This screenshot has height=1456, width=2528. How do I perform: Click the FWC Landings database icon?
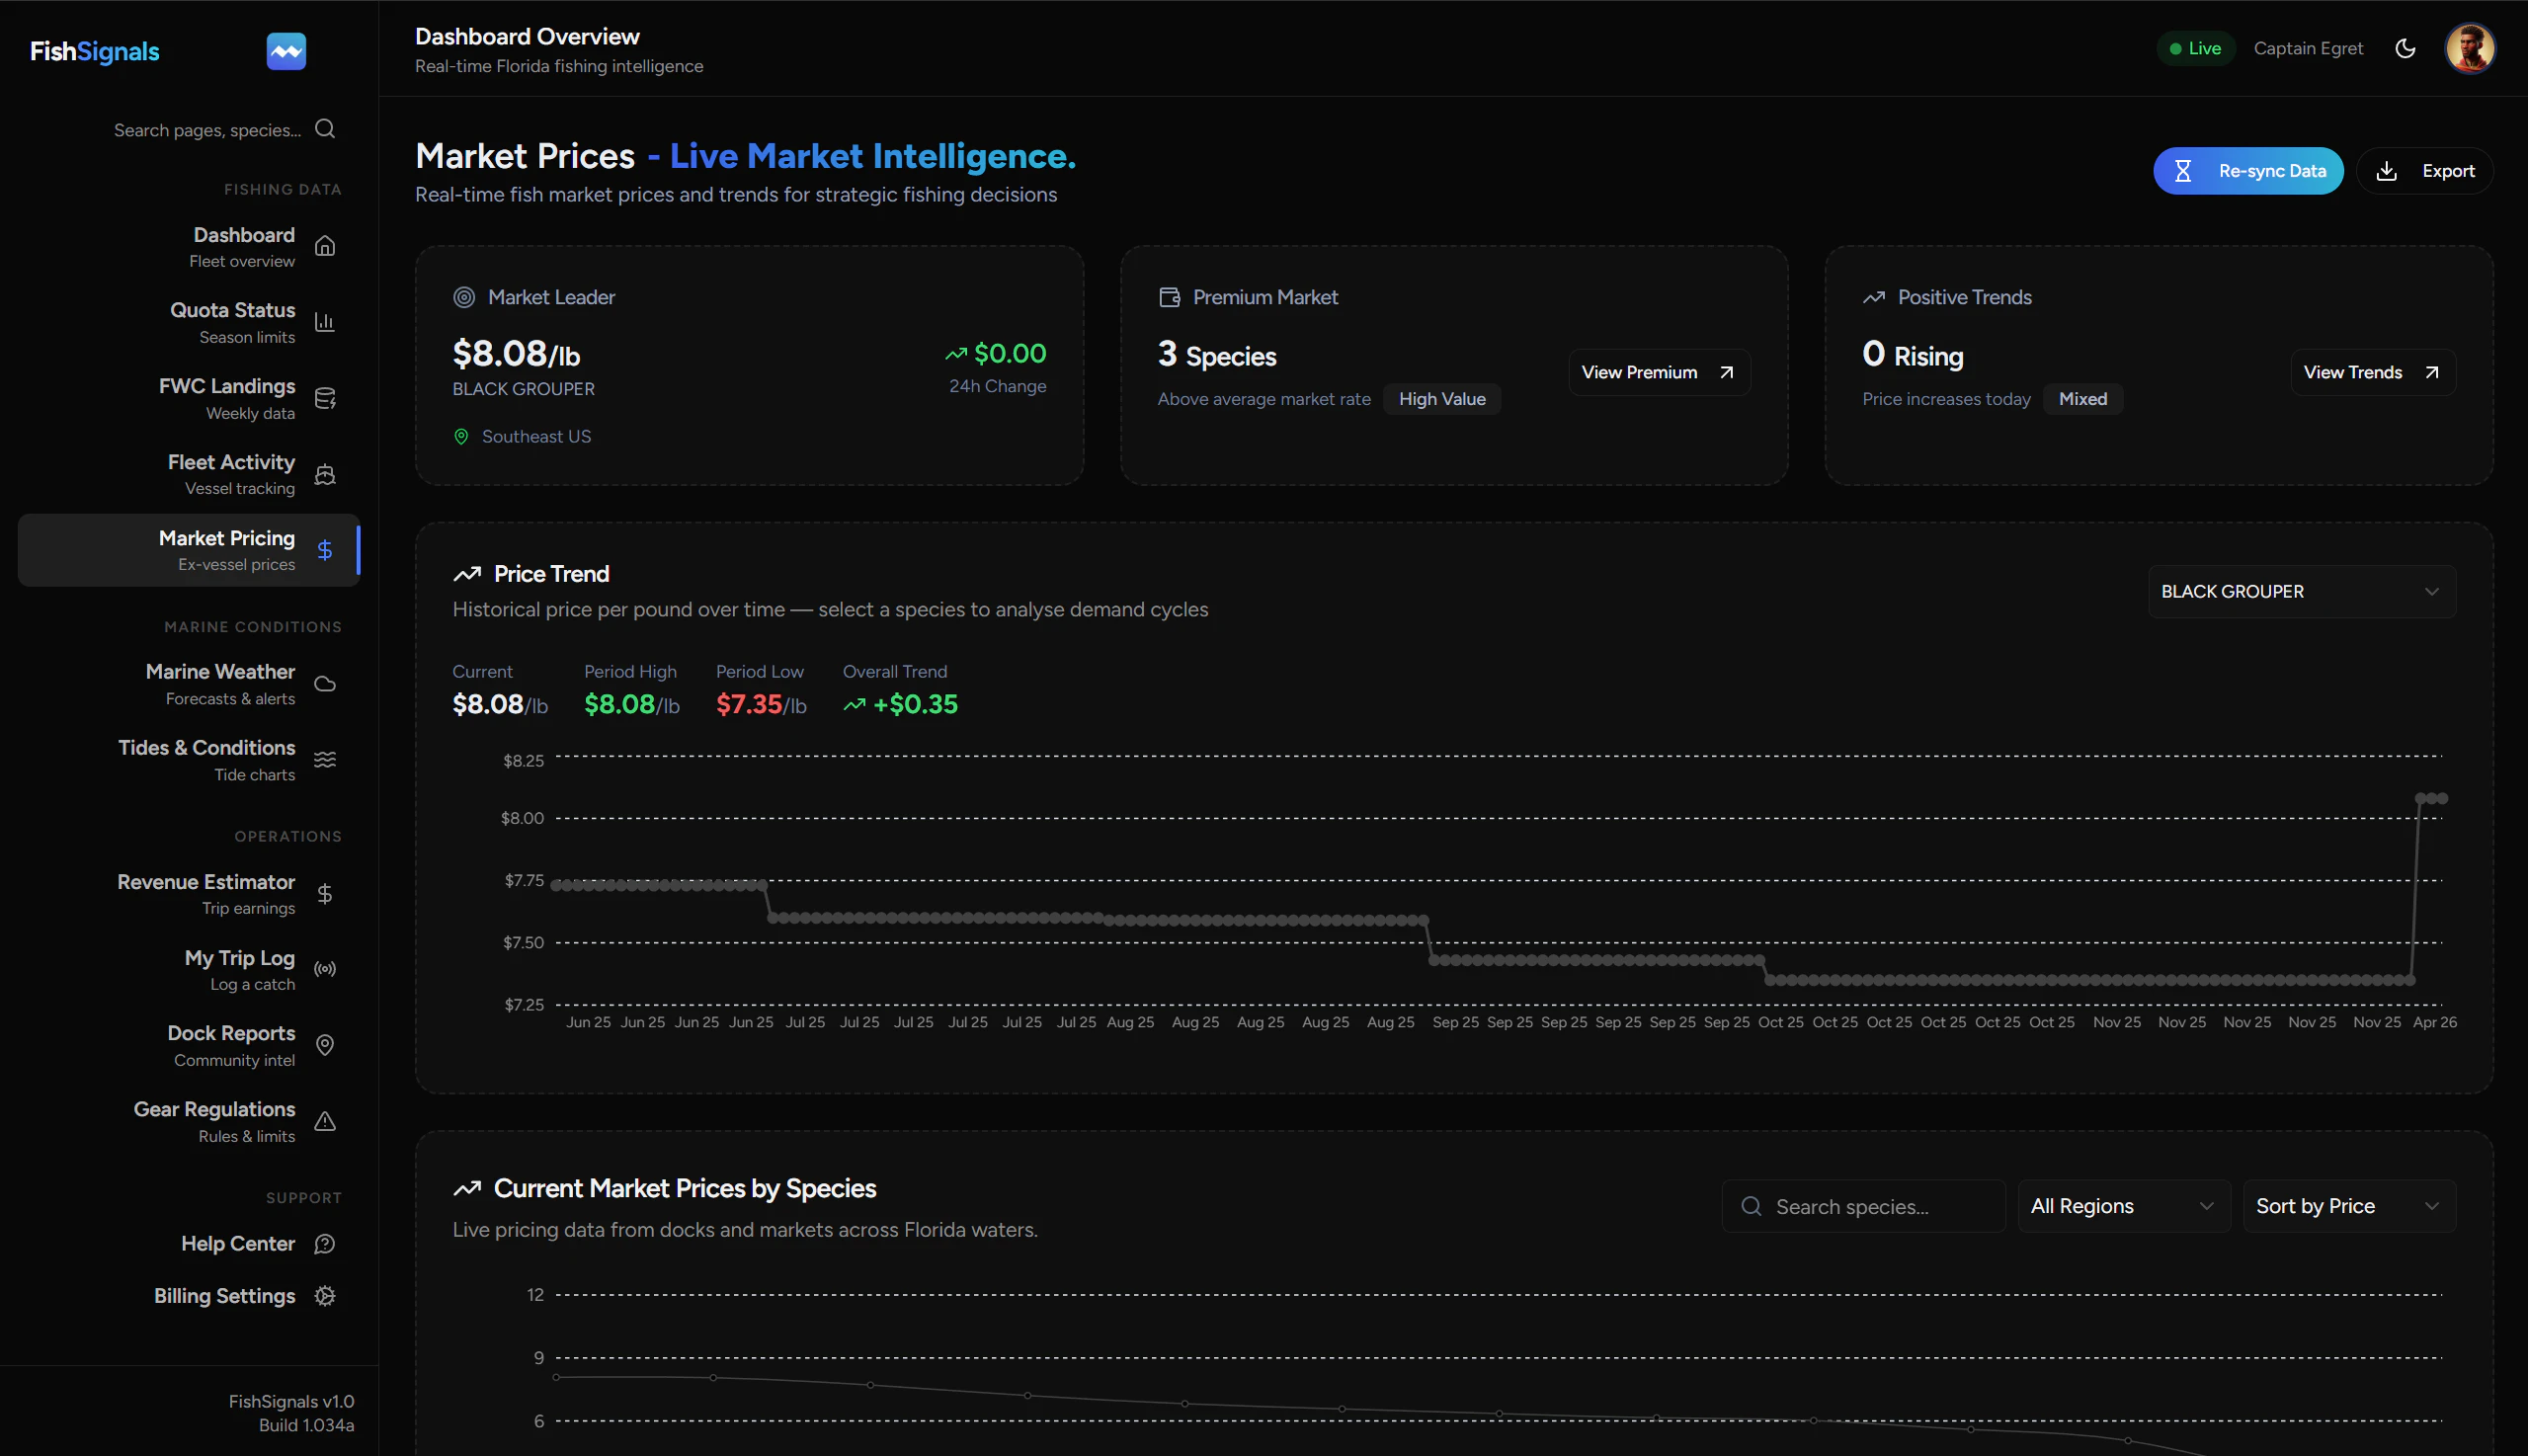pos(325,398)
